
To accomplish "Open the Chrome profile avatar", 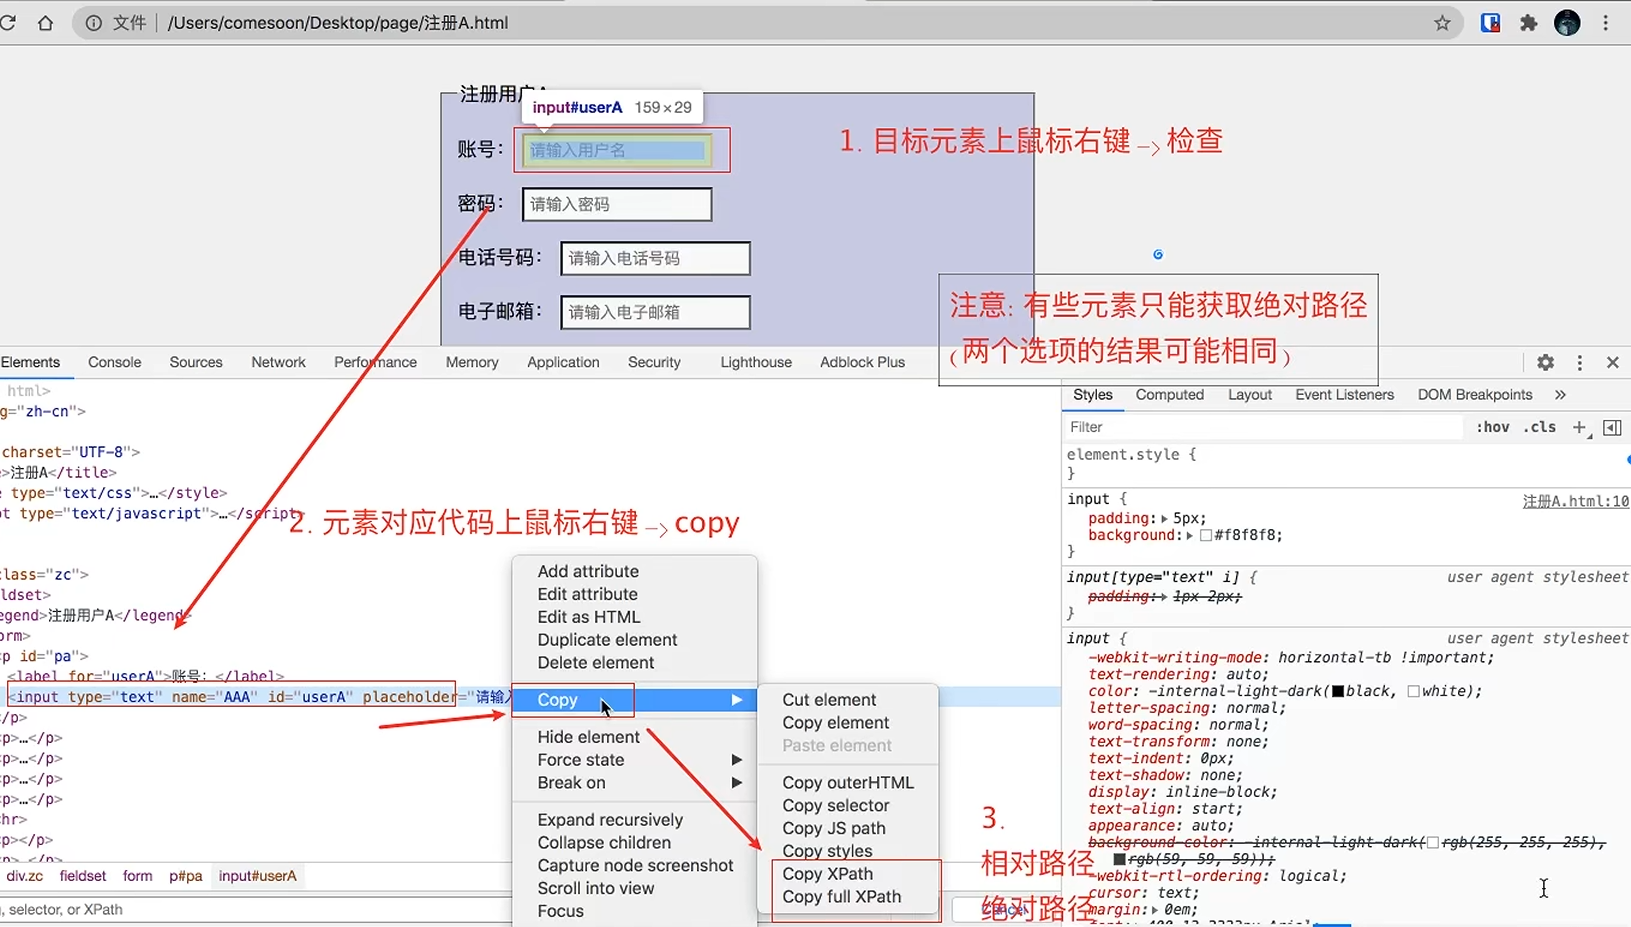I will pos(1568,22).
